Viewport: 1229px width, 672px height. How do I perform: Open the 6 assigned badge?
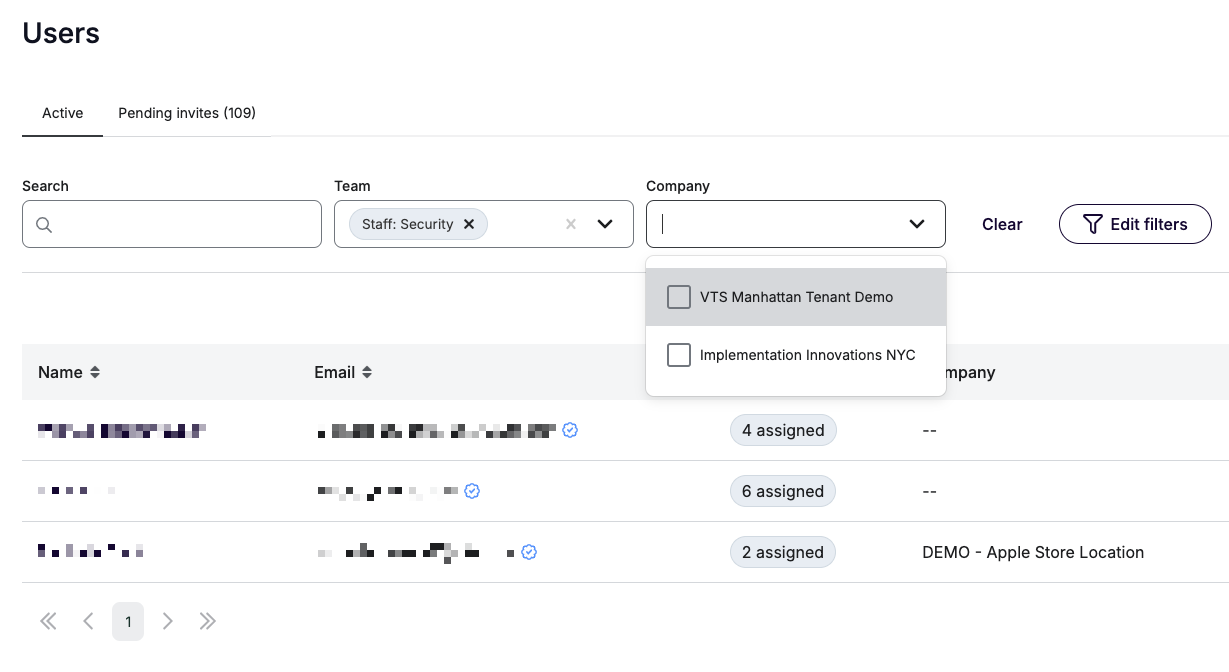coord(783,491)
